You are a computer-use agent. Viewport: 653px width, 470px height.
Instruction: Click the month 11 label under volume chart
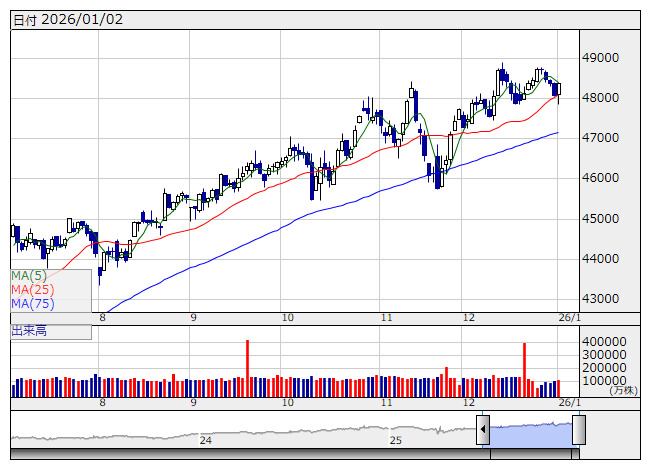pos(387,403)
